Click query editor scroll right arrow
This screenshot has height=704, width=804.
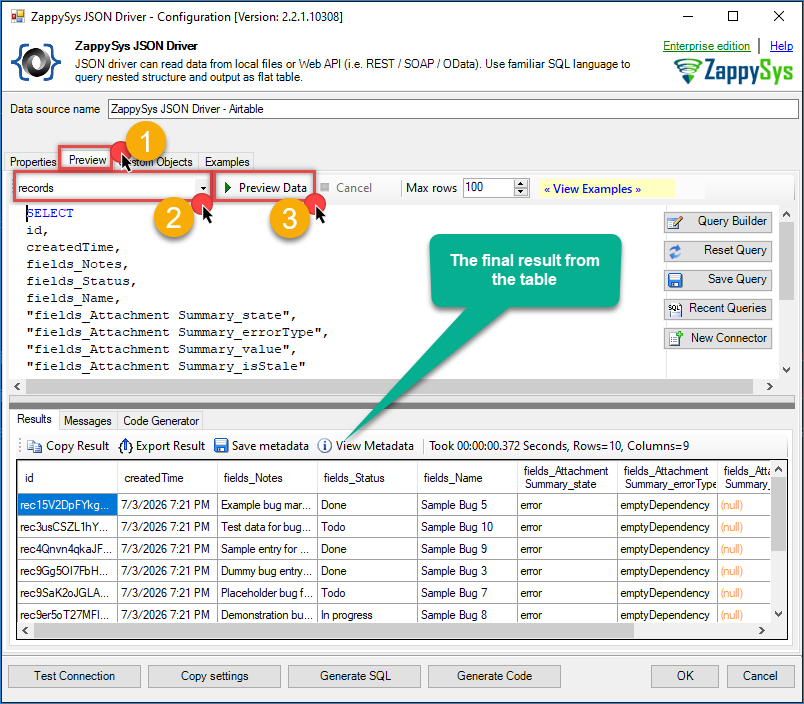pyautogui.click(x=769, y=386)
